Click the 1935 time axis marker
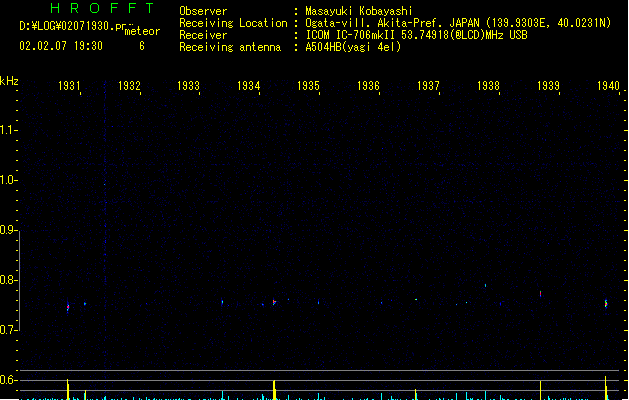This screenshot has height=400, width=629. pos(308,85)
